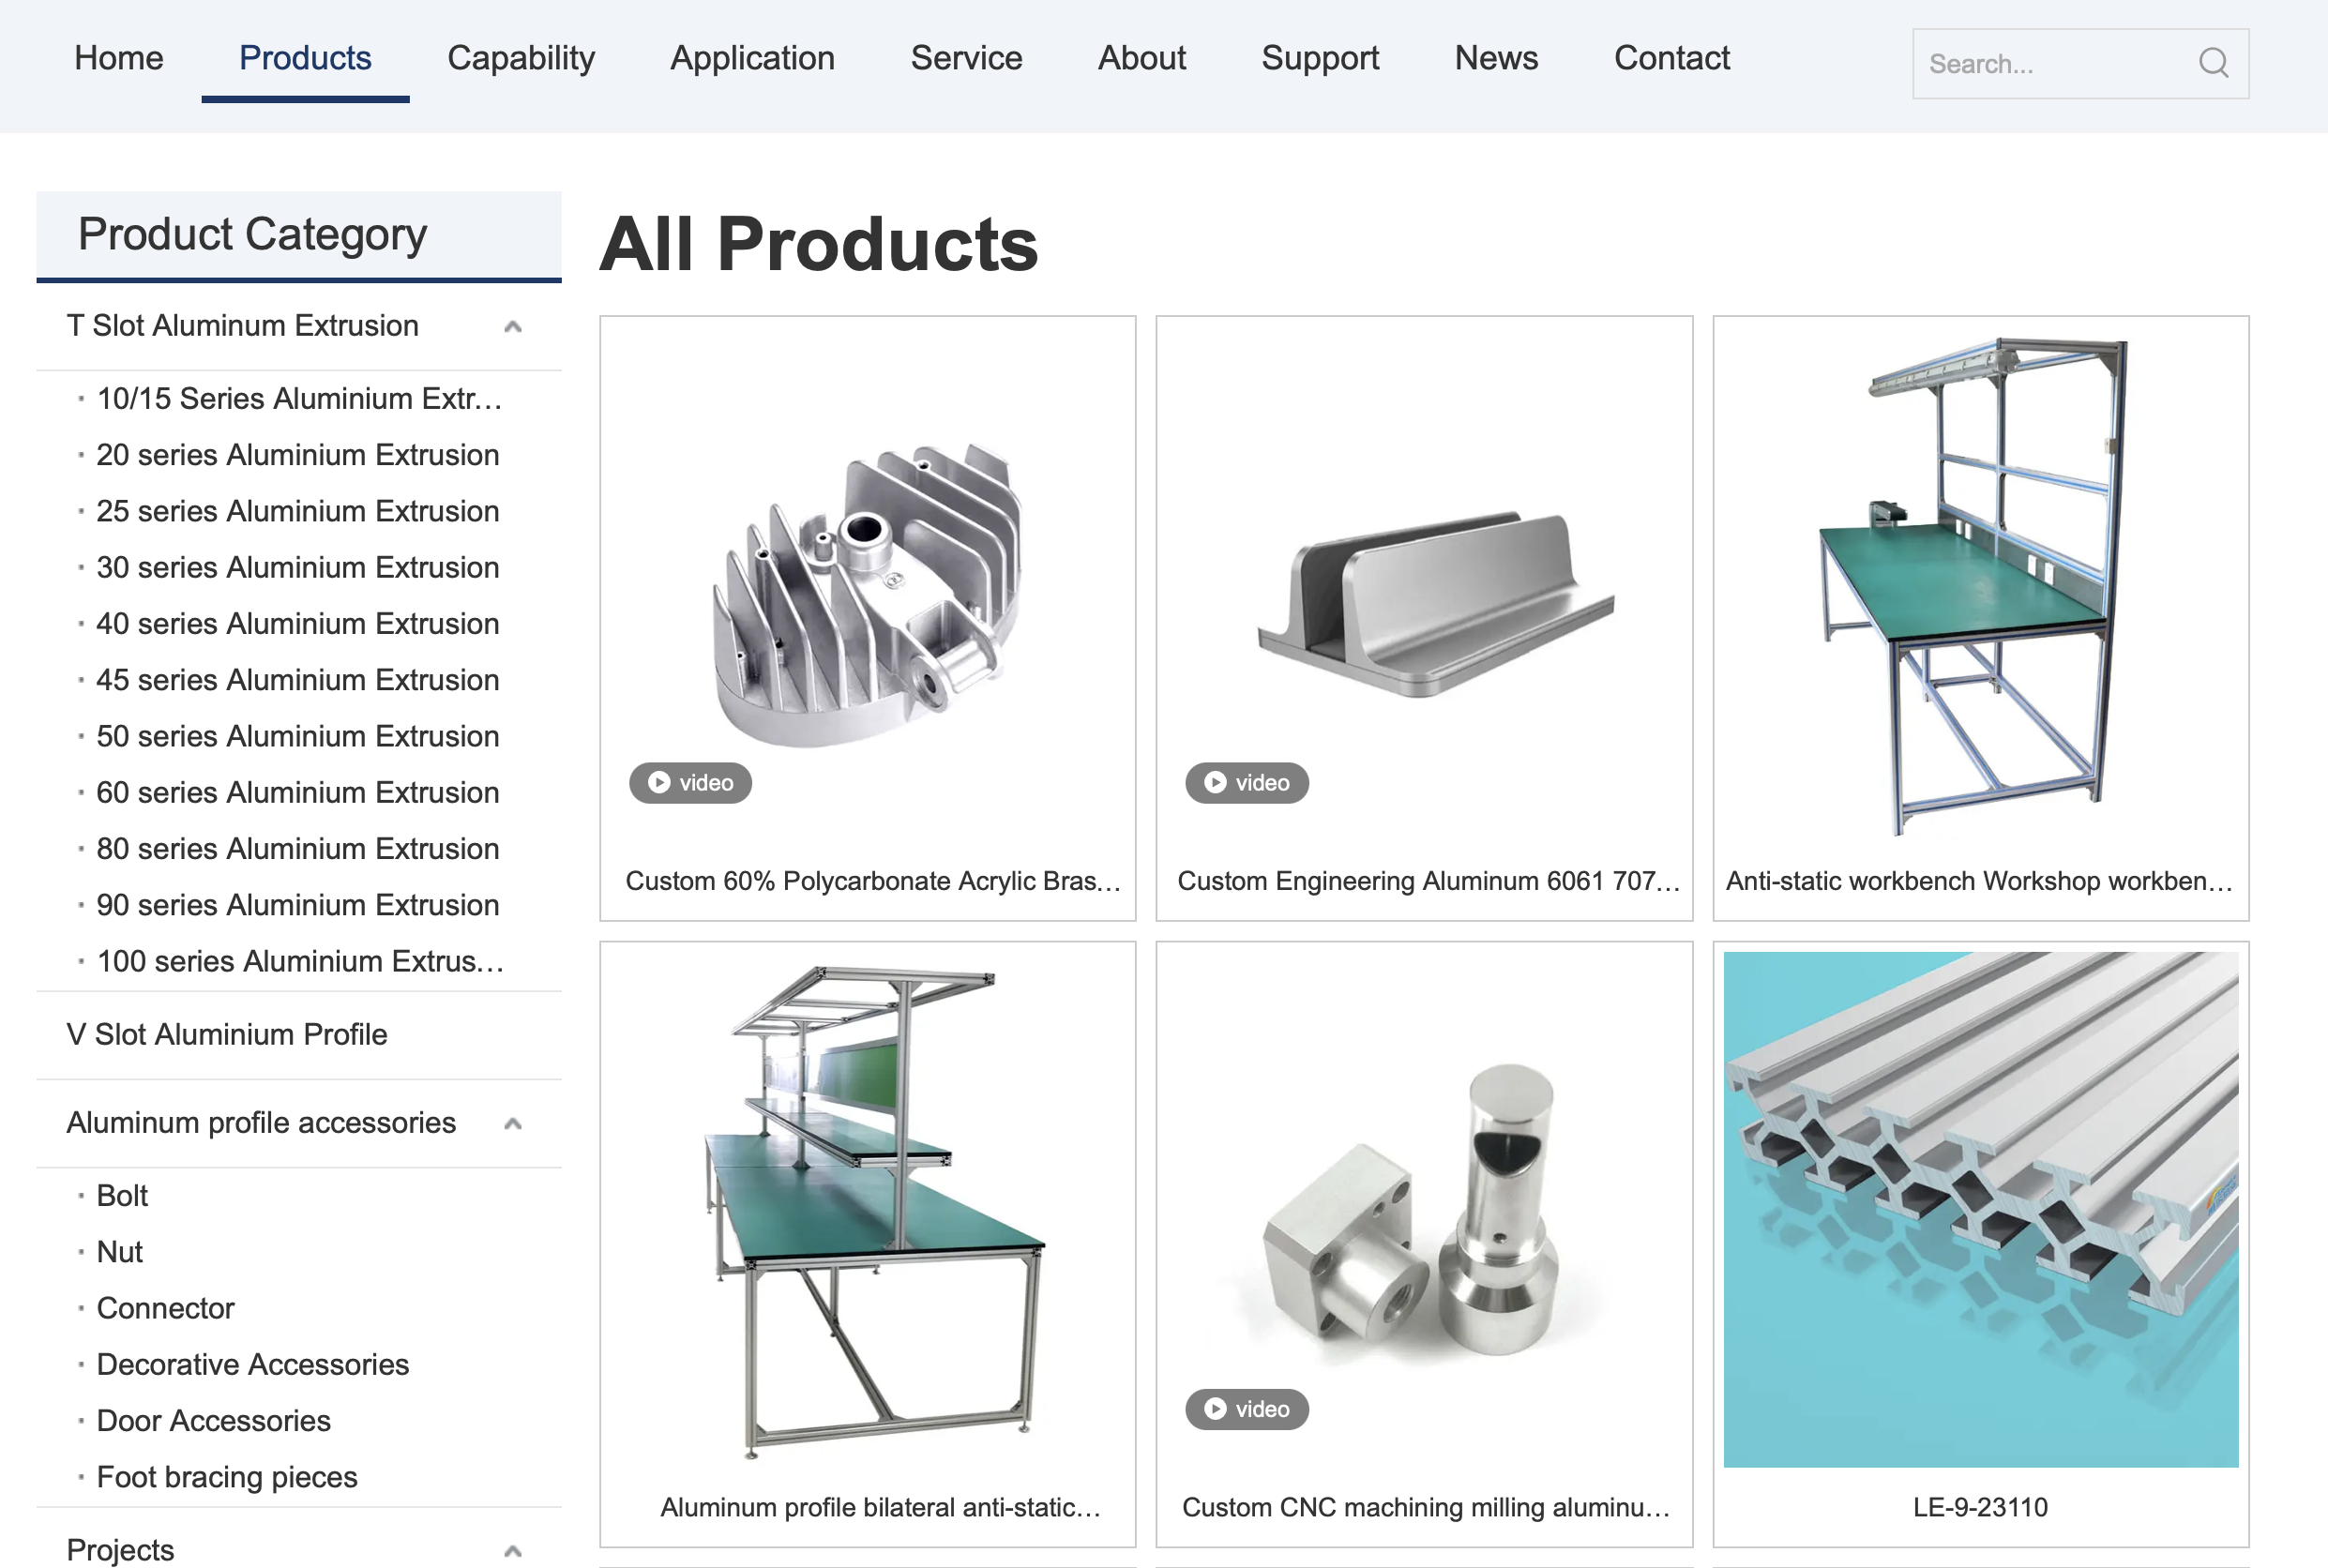Viewport: 2328px width, 1568px height.
Task: Go to the Support page
Action: click(1319, 58)
